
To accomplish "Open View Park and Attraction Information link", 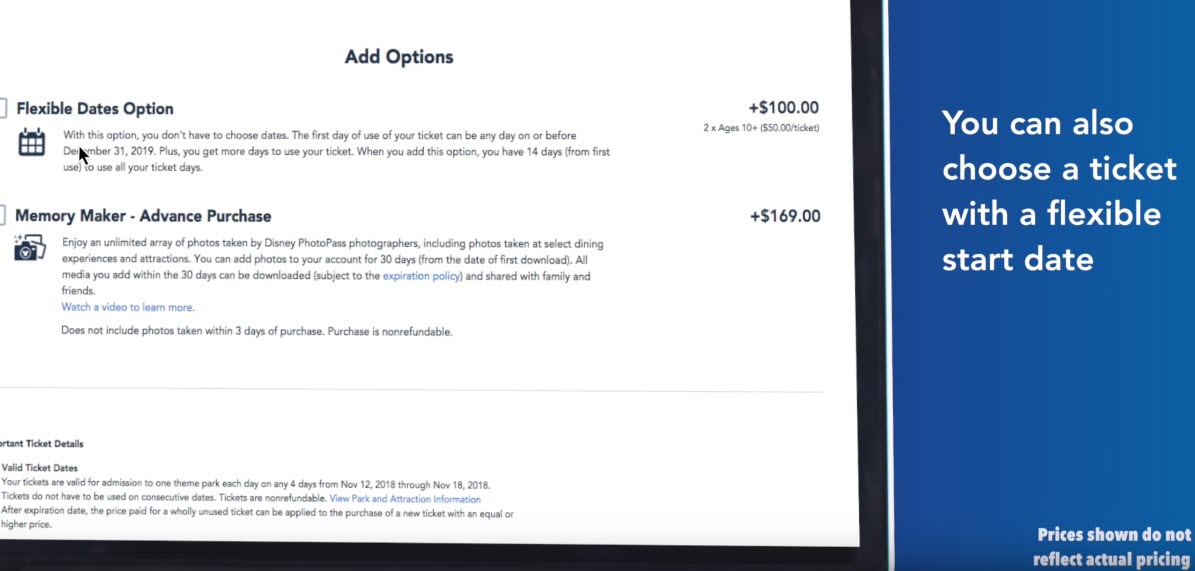I will pyautogui.click(x=405, y=499).
